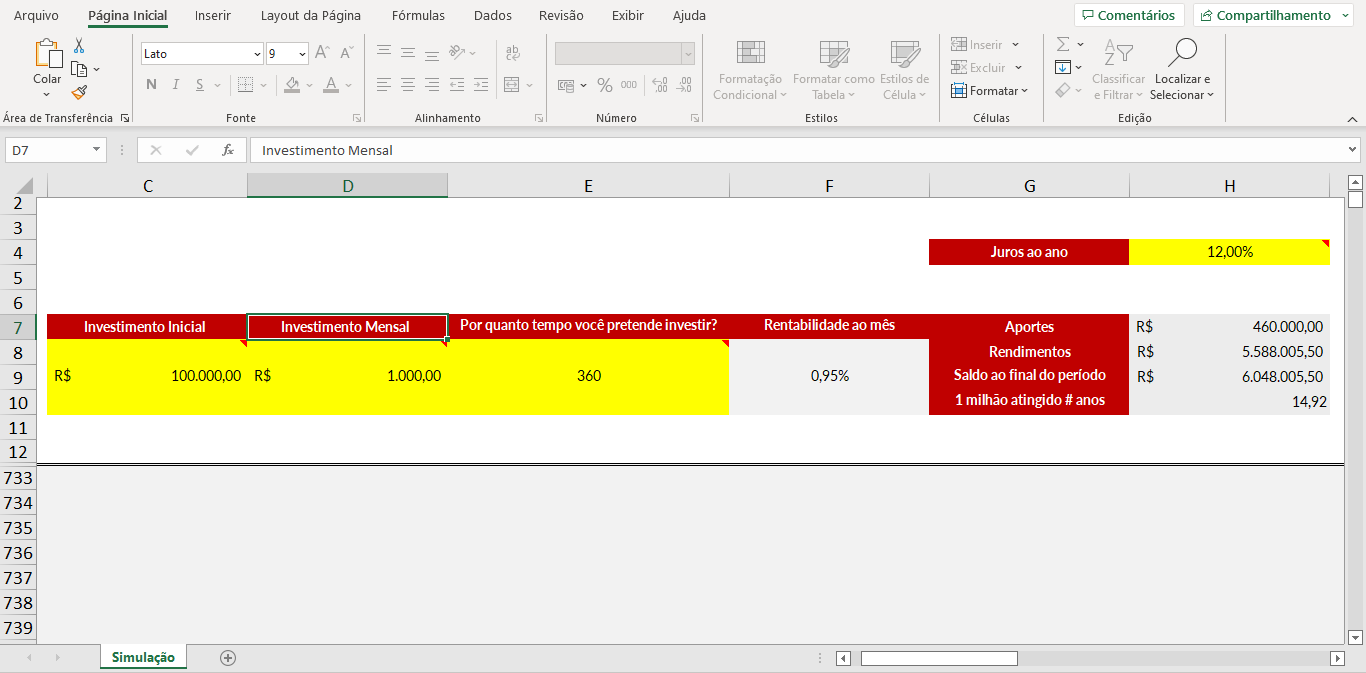Click the Compartilhamento button
This screenshot has height=673, width=1366.
[1273, 15]
